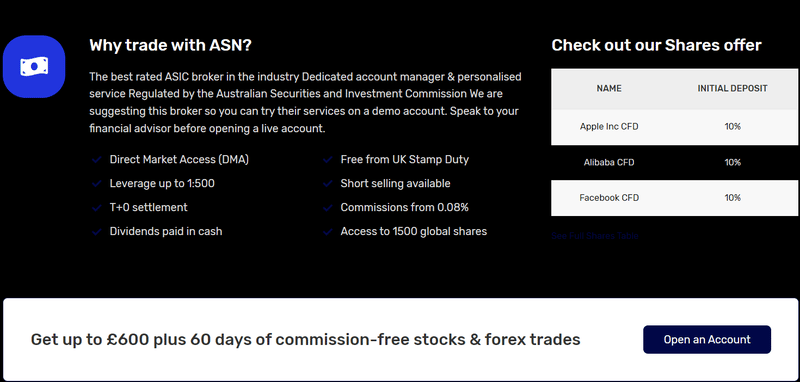Open the See Full Shares Table link
The image size is (800, 382).
pos(595,236)
